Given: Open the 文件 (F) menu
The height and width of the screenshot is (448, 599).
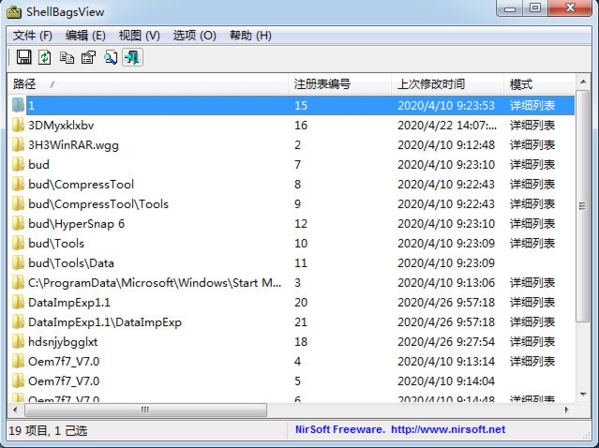Looking at the screenshot, I should [32, 36].
